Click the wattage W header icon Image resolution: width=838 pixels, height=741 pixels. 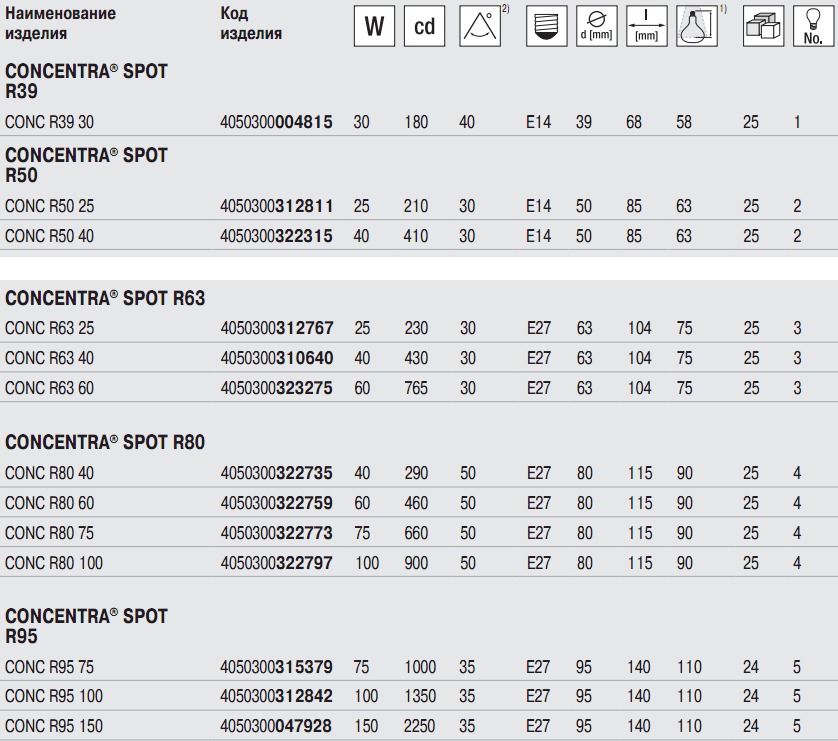pos(374,26)
